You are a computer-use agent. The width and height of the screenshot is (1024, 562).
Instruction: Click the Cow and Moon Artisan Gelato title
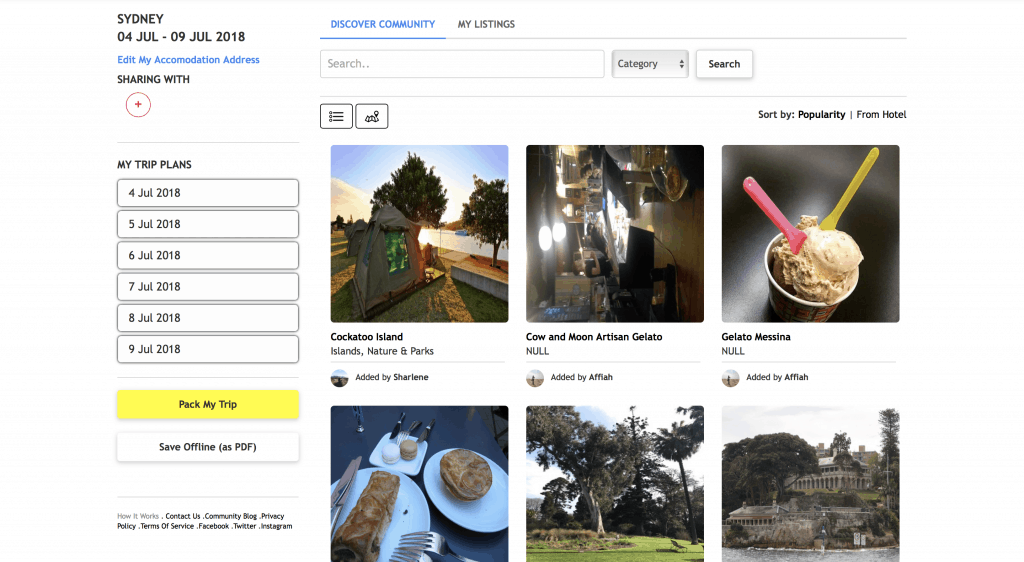tap(594, 337)
